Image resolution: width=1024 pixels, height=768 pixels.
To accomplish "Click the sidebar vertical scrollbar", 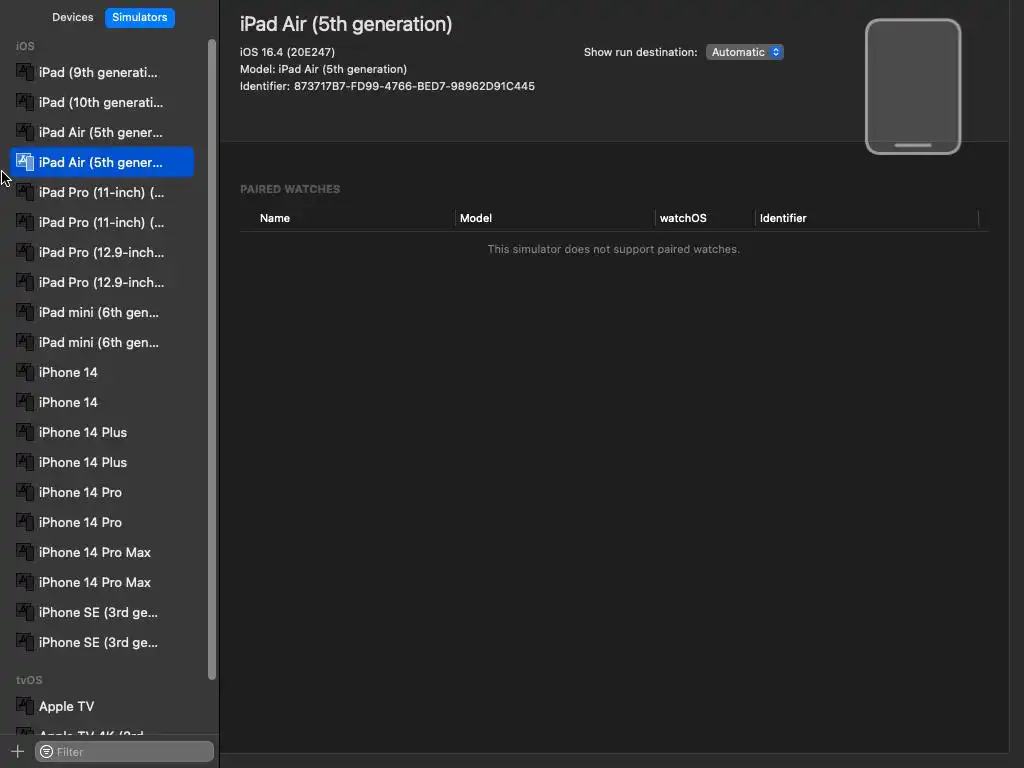I will click(x=212, y=359).
